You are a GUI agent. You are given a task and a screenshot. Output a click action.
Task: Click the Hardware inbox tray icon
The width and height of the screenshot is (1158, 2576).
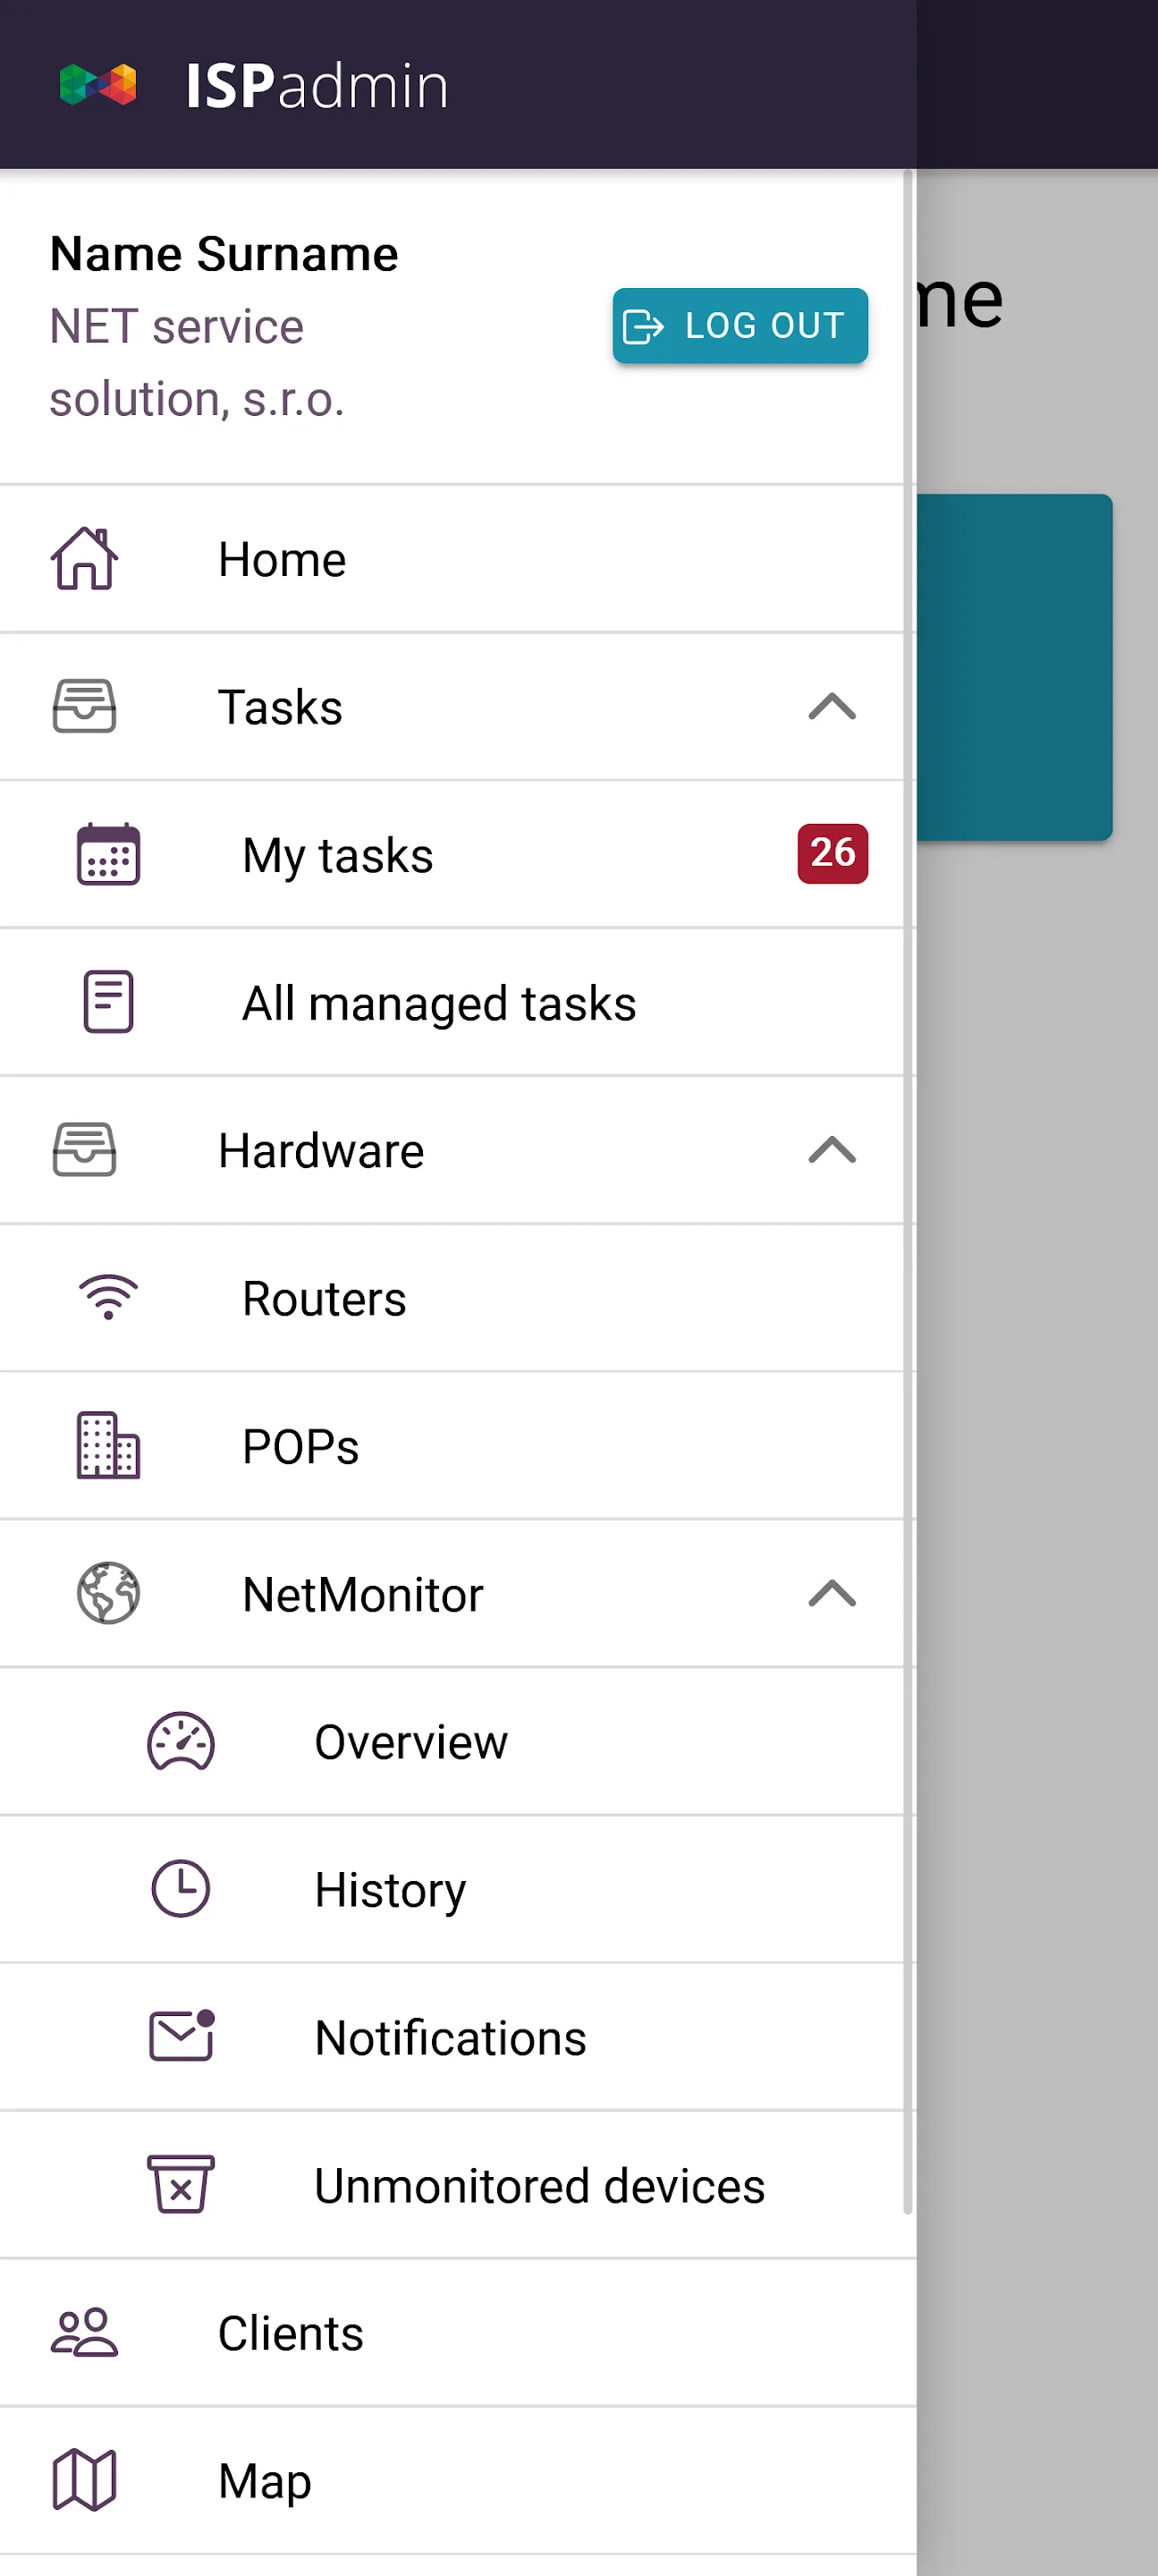(85, 1150)
